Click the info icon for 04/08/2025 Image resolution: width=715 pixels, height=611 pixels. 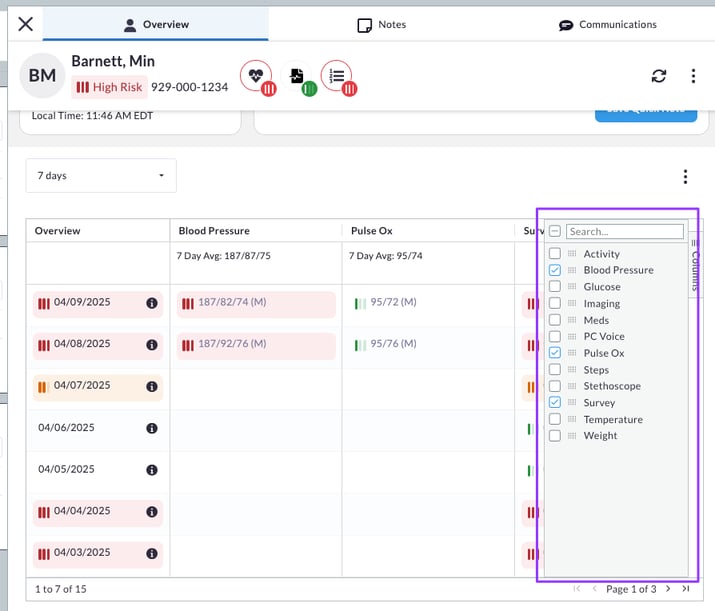pos(152,345)
